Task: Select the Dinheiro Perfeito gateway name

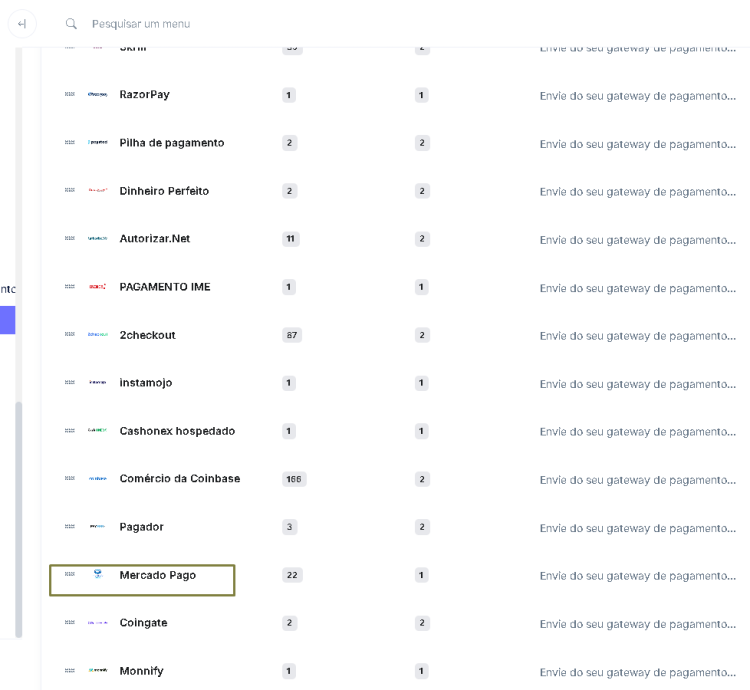Action: (164, 191)
